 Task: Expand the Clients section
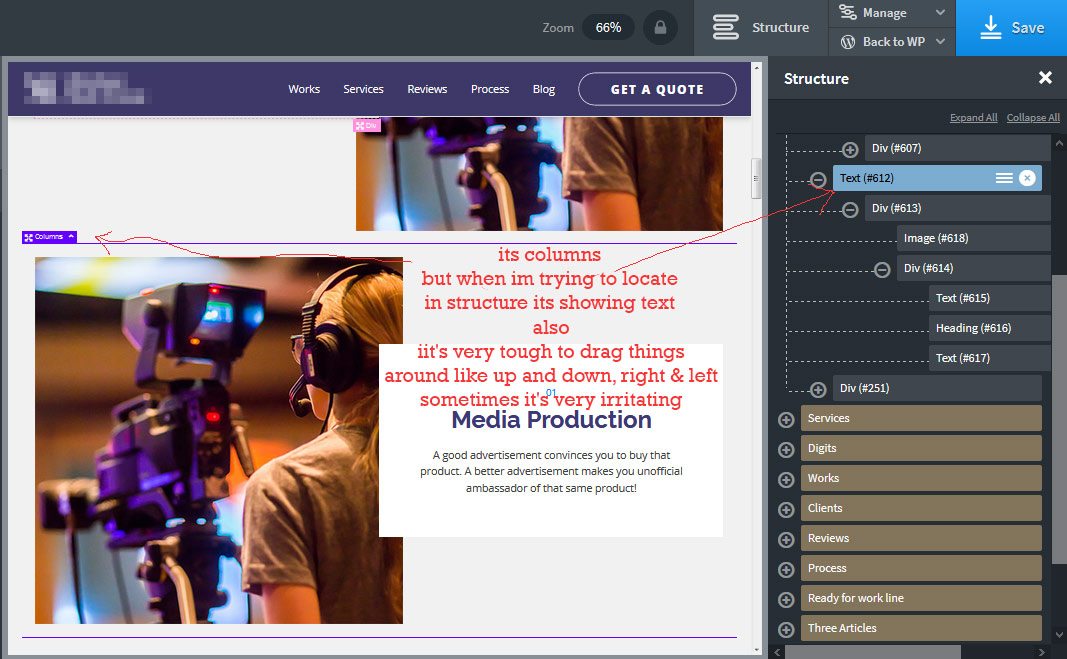[786, 509]
